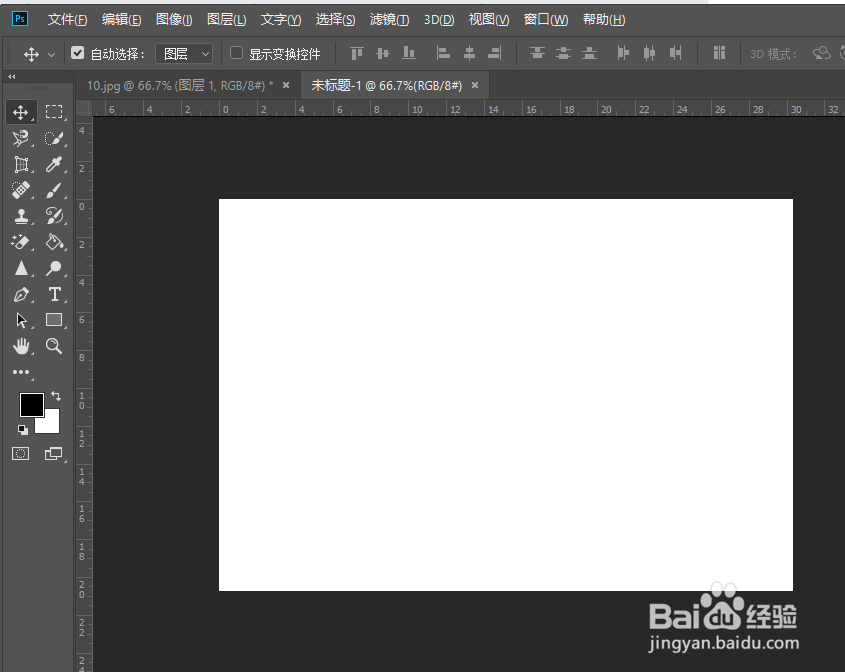Align left edges in options bar
This screenshot has height=672, width=845.
click(x=443, y=53)
